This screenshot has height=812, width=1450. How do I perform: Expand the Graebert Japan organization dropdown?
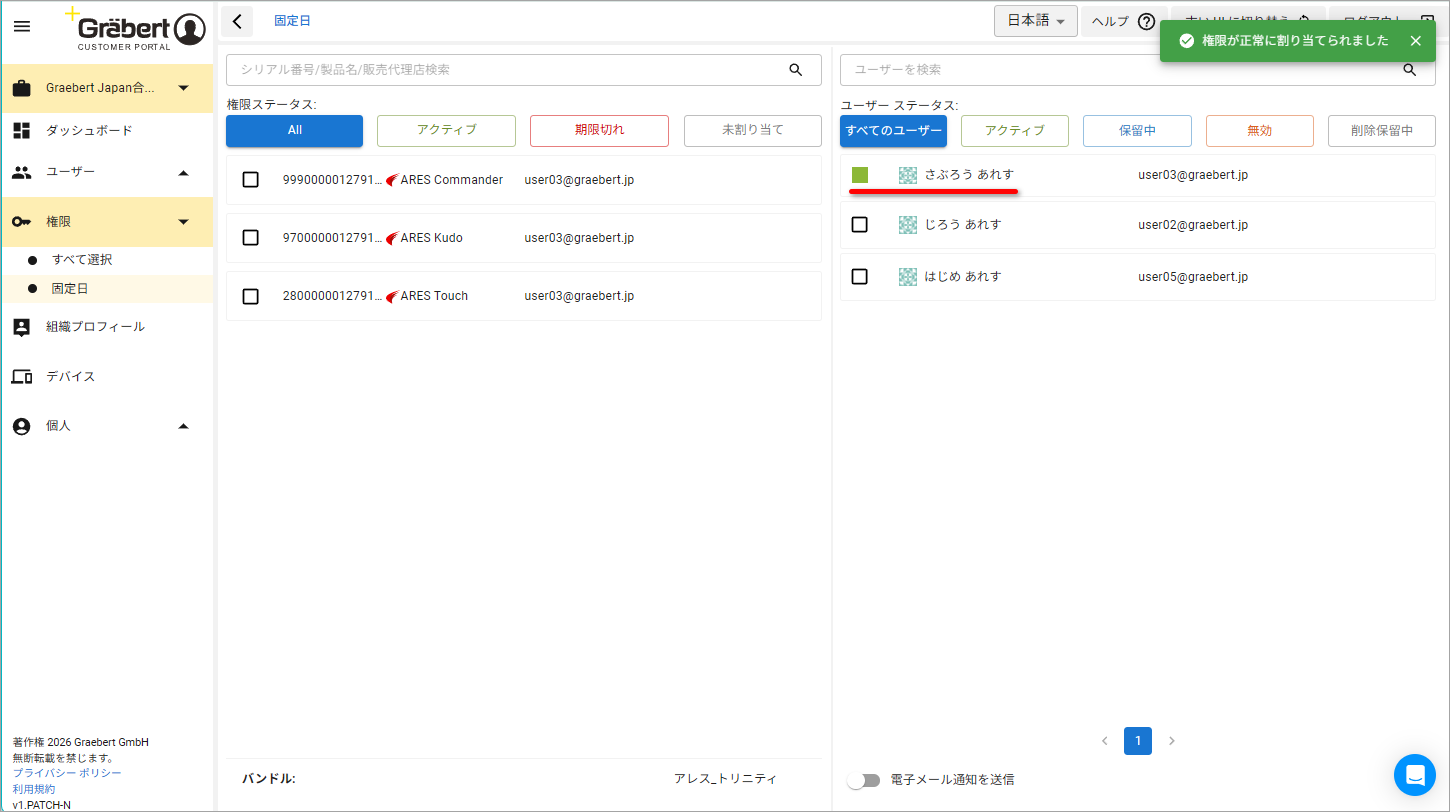tap(183, 88)
